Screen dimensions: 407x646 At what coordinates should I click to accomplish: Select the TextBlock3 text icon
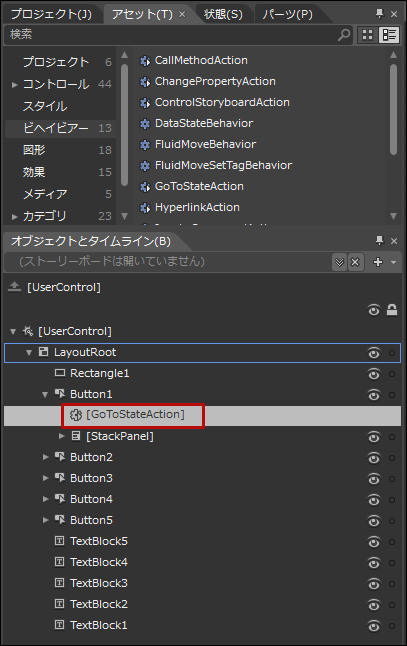[x=60, y=583]
